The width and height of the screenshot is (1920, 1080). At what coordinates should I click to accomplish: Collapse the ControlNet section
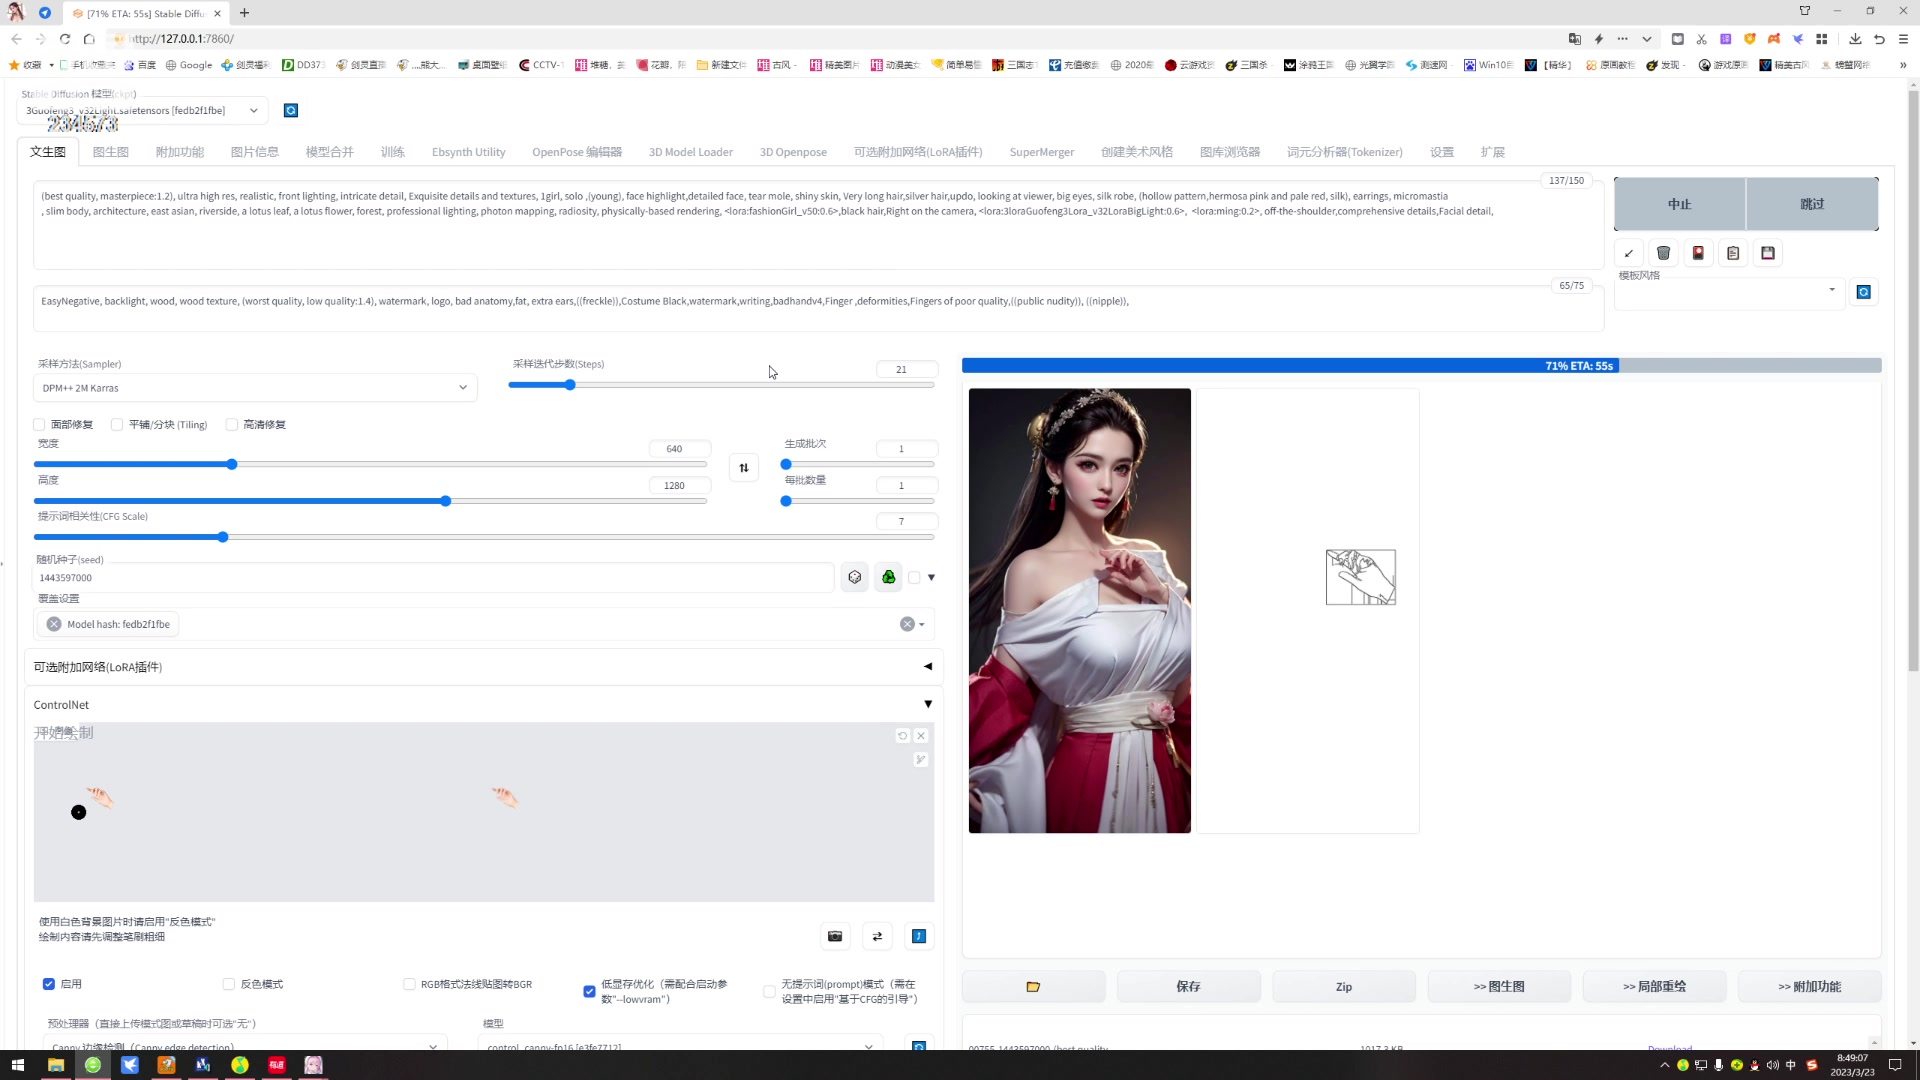[483, 705]
